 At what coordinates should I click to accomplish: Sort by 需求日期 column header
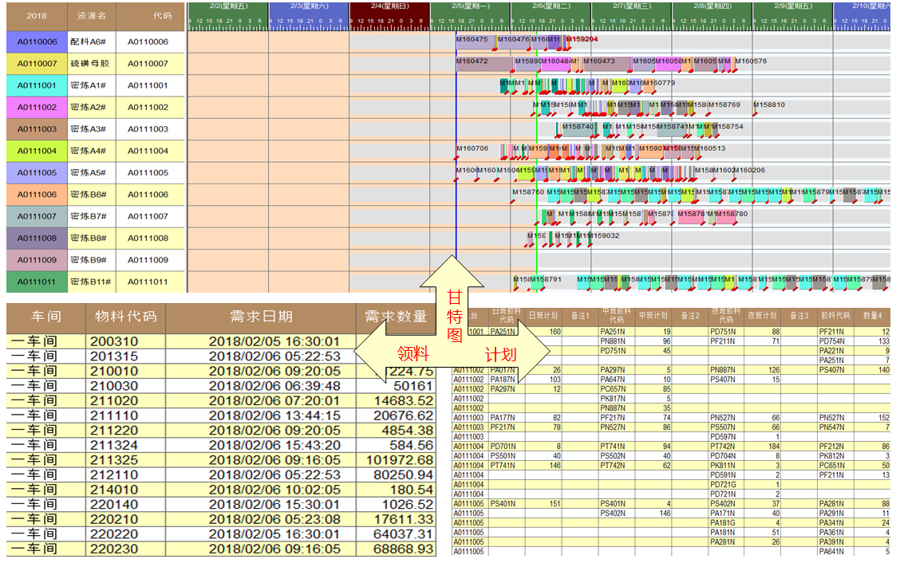tap(260, 317)
